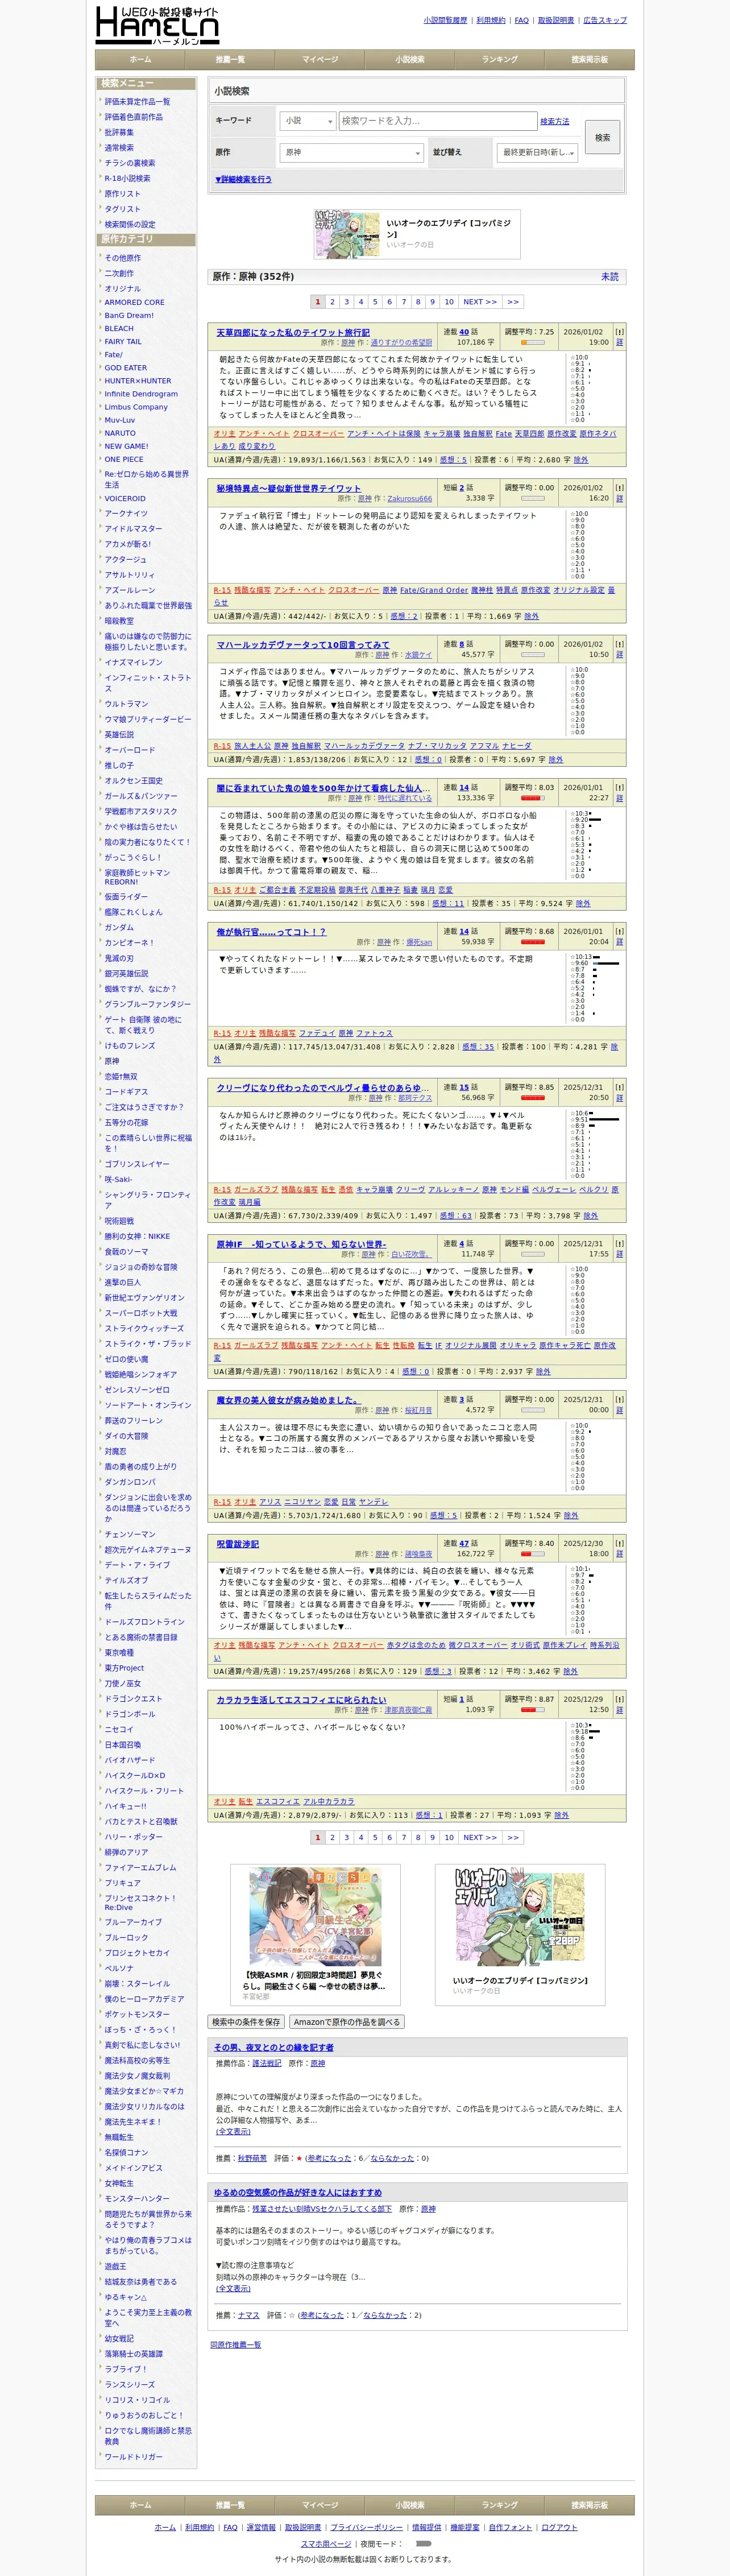Open sidebar link R-18小説検索
Screen dimensions: 730x2576
(128, 178)
